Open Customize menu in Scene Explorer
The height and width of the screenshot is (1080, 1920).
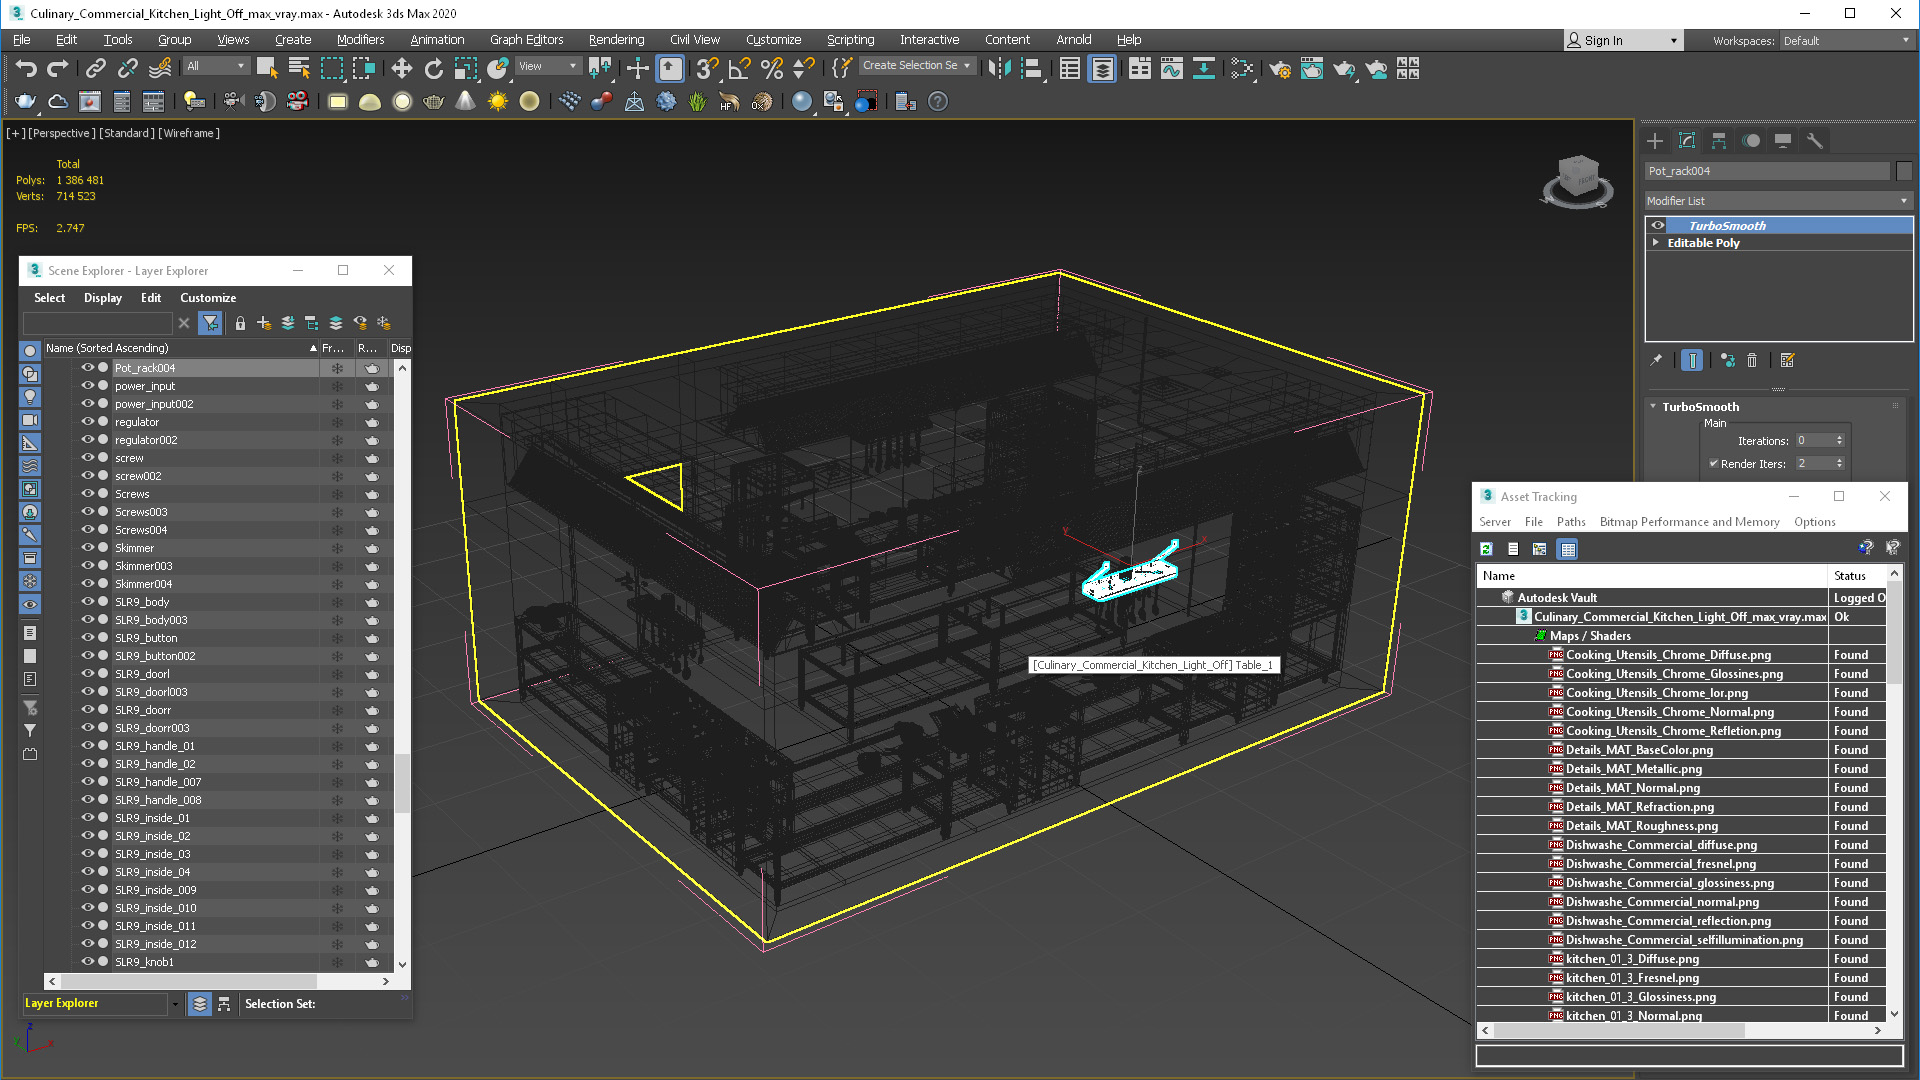(208, 298)
